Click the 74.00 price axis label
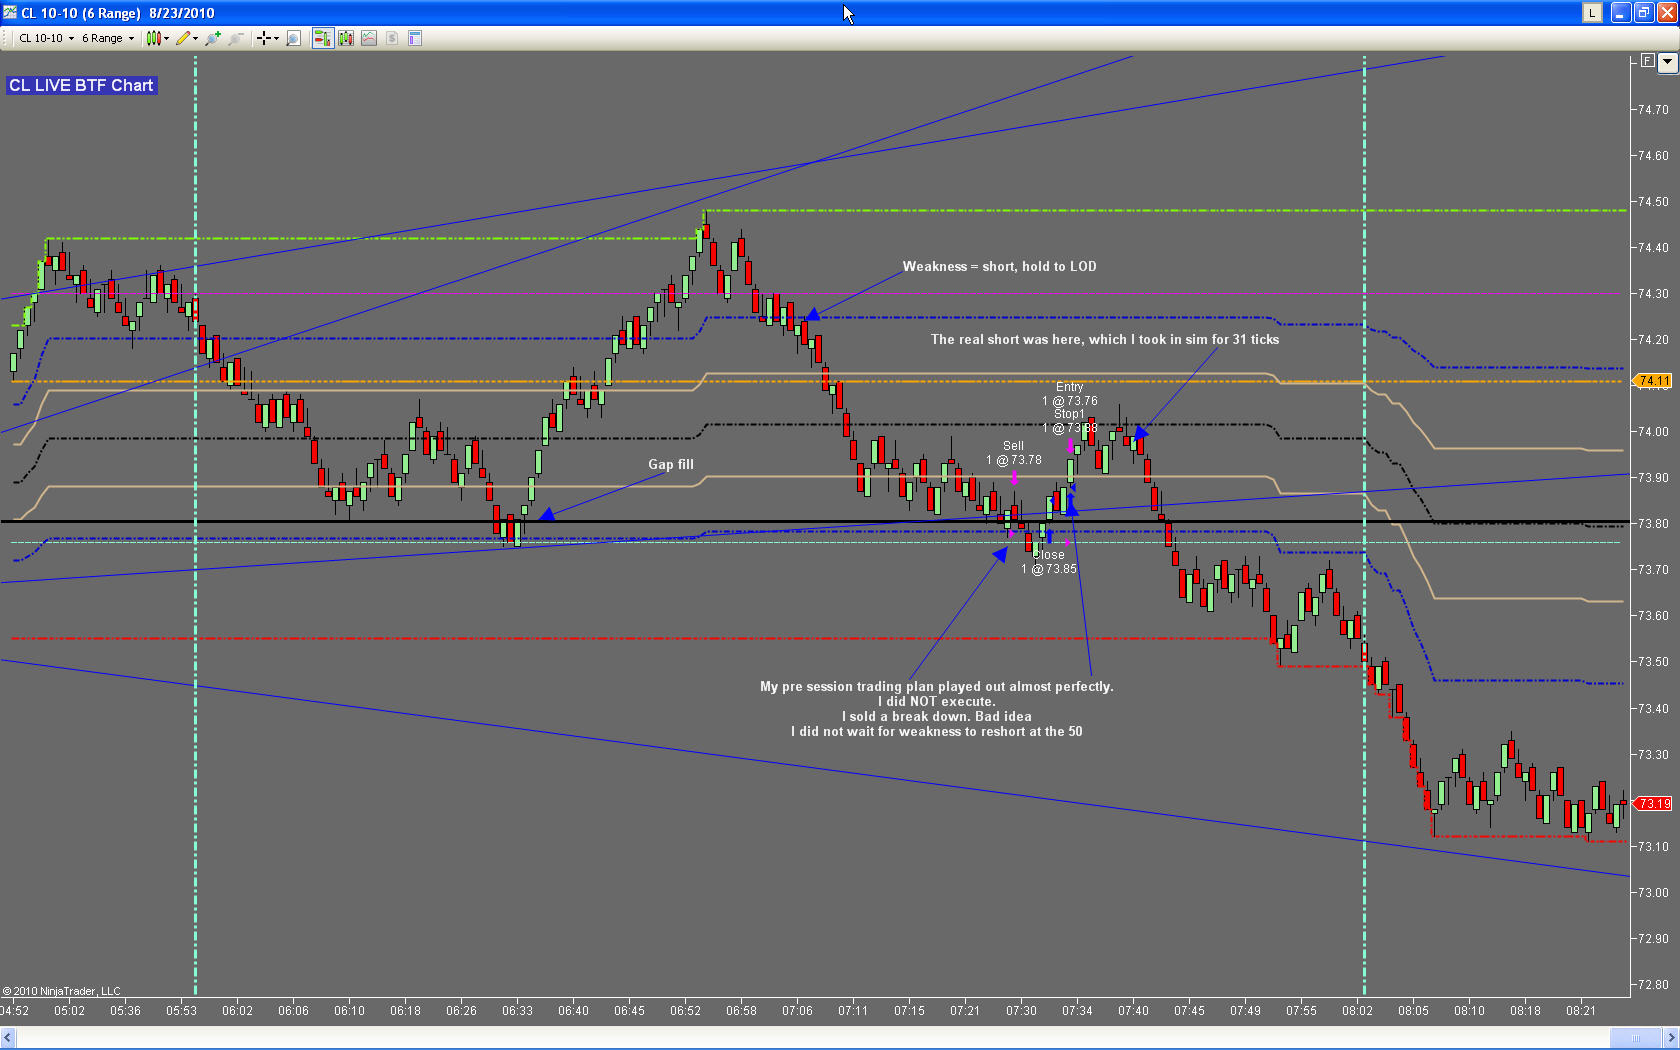1680x1050 pixels. coord(1654,432)
